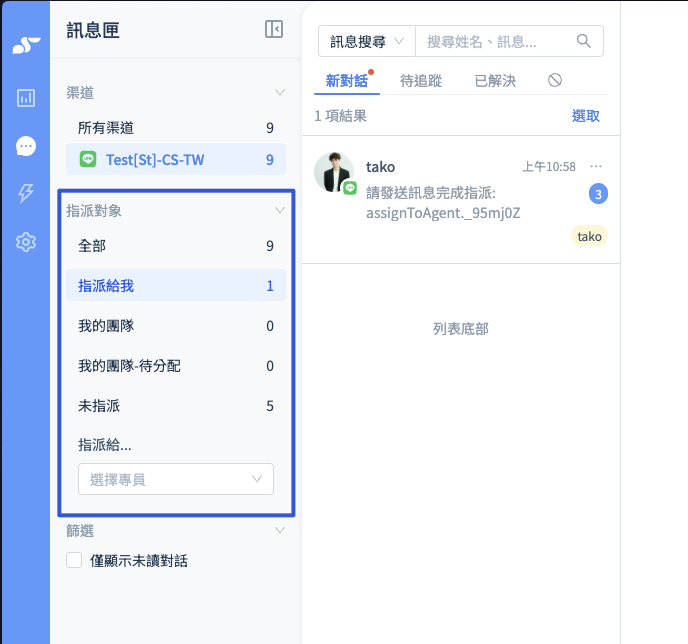Screen dimensions: 688x644
Task: Select 全部 assignee filter
Action: click(176, 246)
